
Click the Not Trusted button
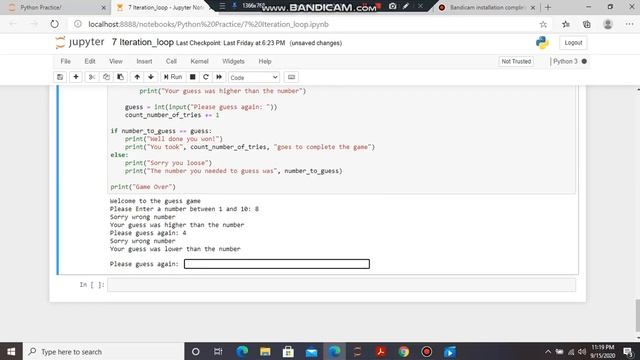click(x=516, y=61)
